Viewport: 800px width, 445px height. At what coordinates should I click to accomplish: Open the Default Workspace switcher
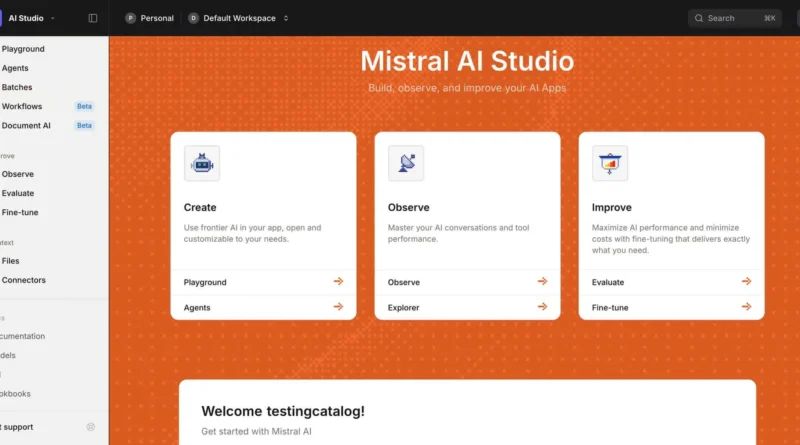(x=238, y=18)
